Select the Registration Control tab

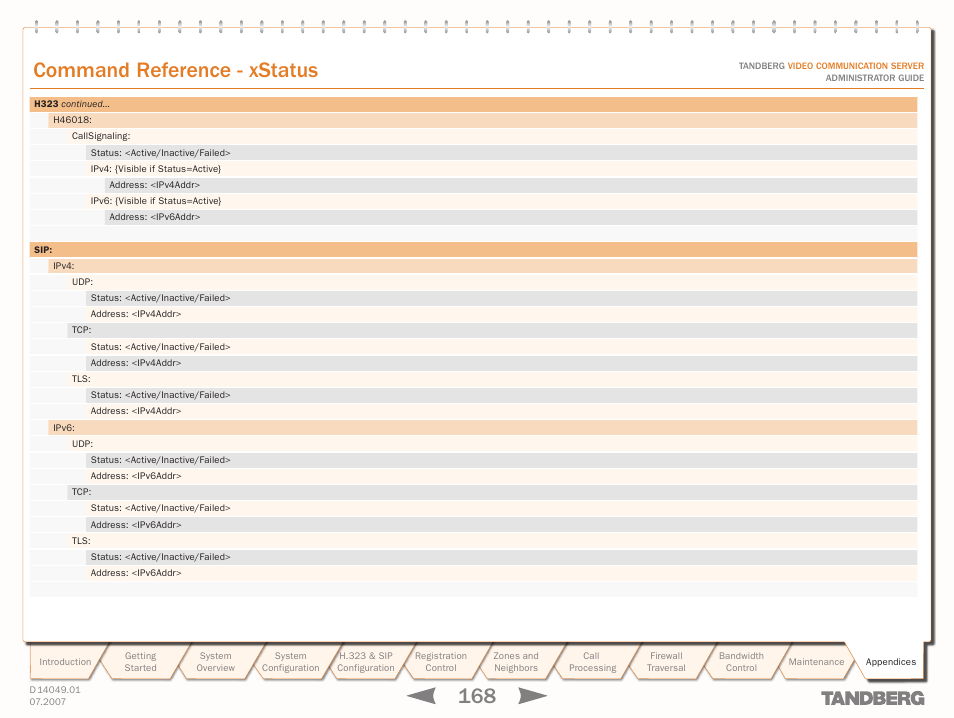click(440, 661)
